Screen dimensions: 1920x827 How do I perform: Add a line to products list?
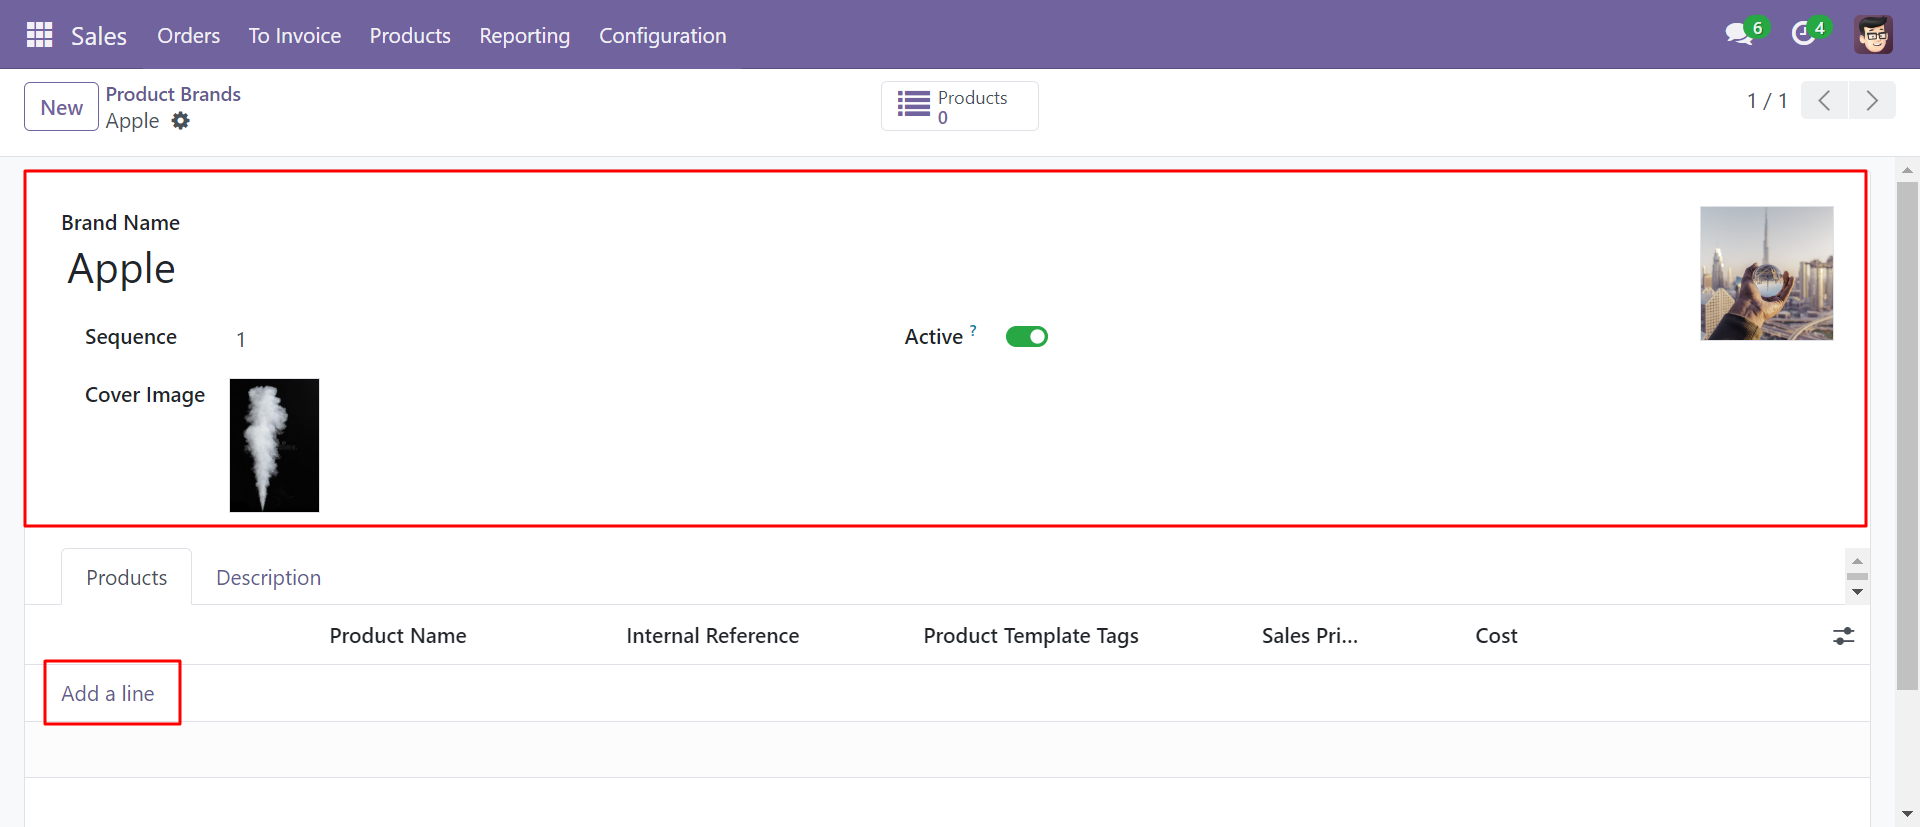(x=108, y=693)
